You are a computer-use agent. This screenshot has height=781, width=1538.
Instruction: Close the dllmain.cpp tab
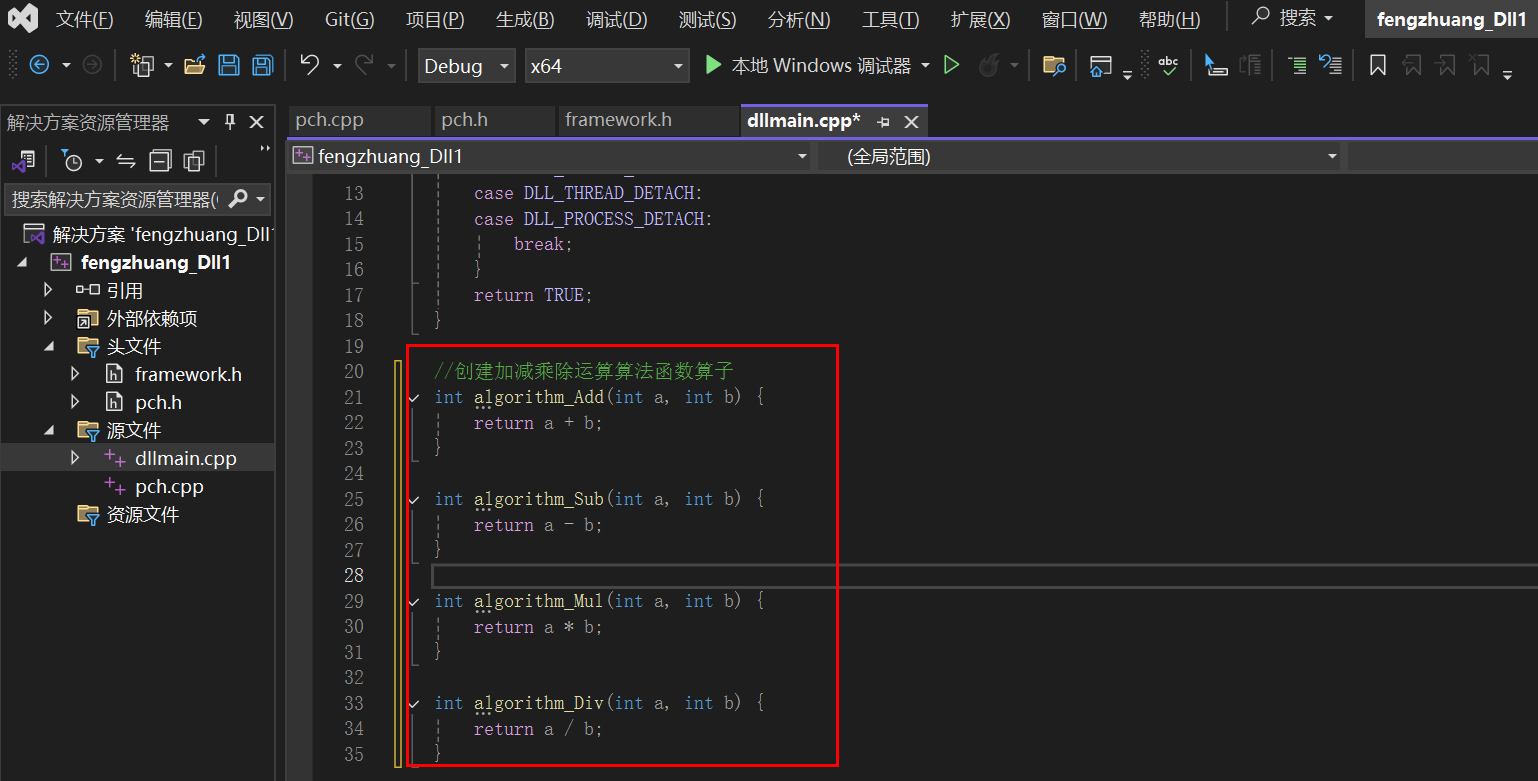tap(911, 122)
